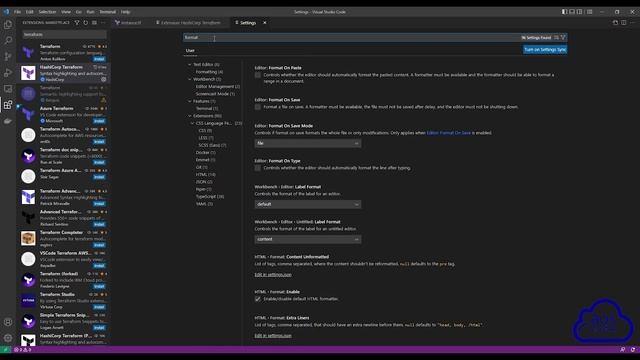The width and height of the screenshot is (640, 360).
Task: Toggle panel layout icon in title bar
Action: click(572, 12)
